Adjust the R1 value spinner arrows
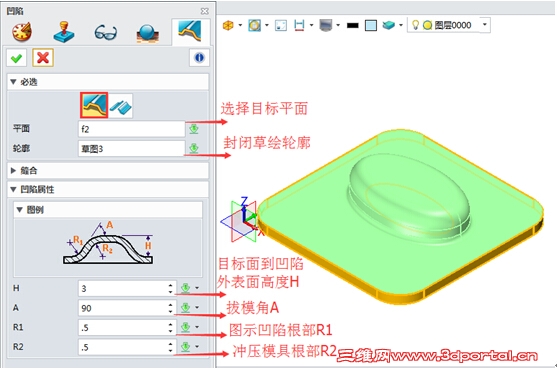The image size is (557, 369). pyautogui.click(x=171, y=327)
